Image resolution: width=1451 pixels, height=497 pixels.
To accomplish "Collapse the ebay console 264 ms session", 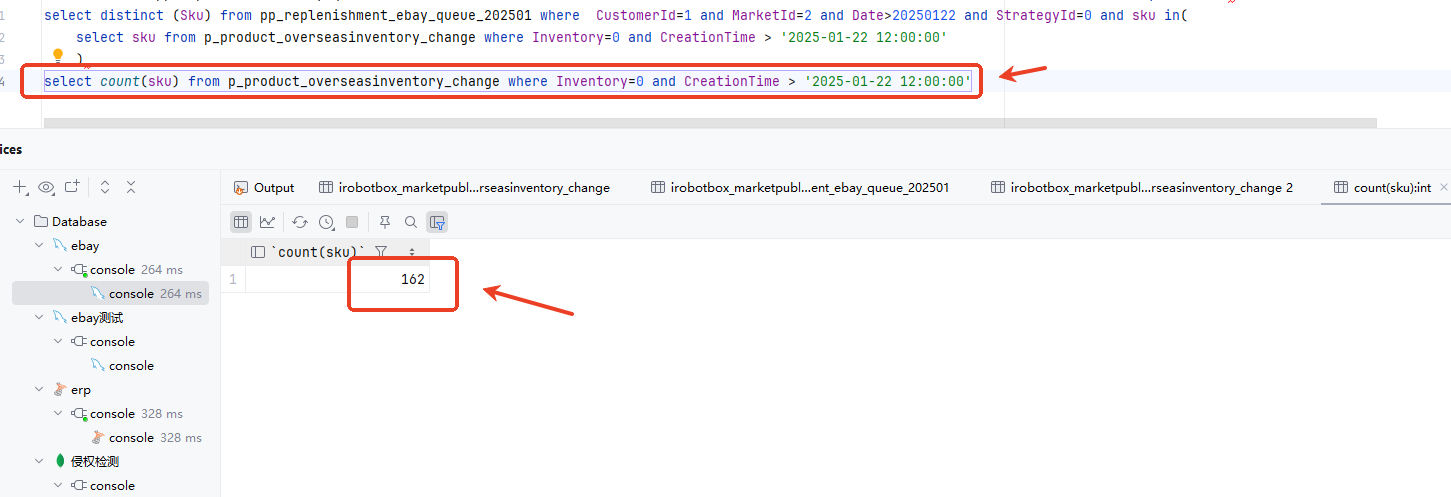I will tap(58, 269).
